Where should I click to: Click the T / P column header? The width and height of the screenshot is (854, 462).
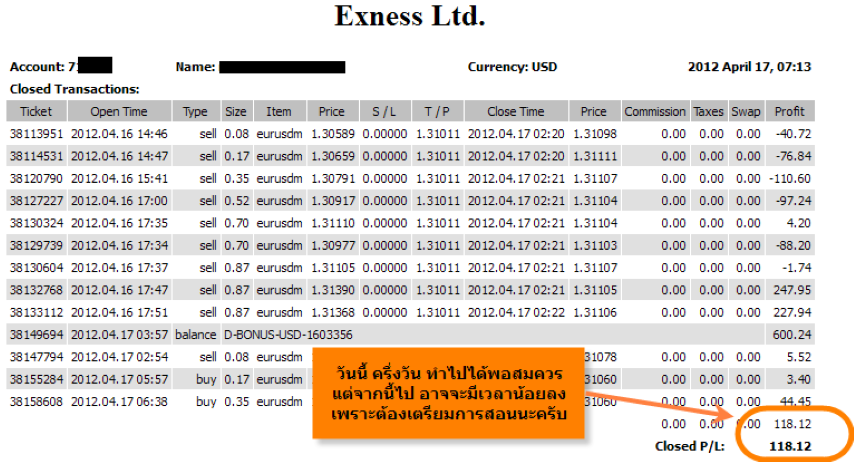[x=437, y=111]
